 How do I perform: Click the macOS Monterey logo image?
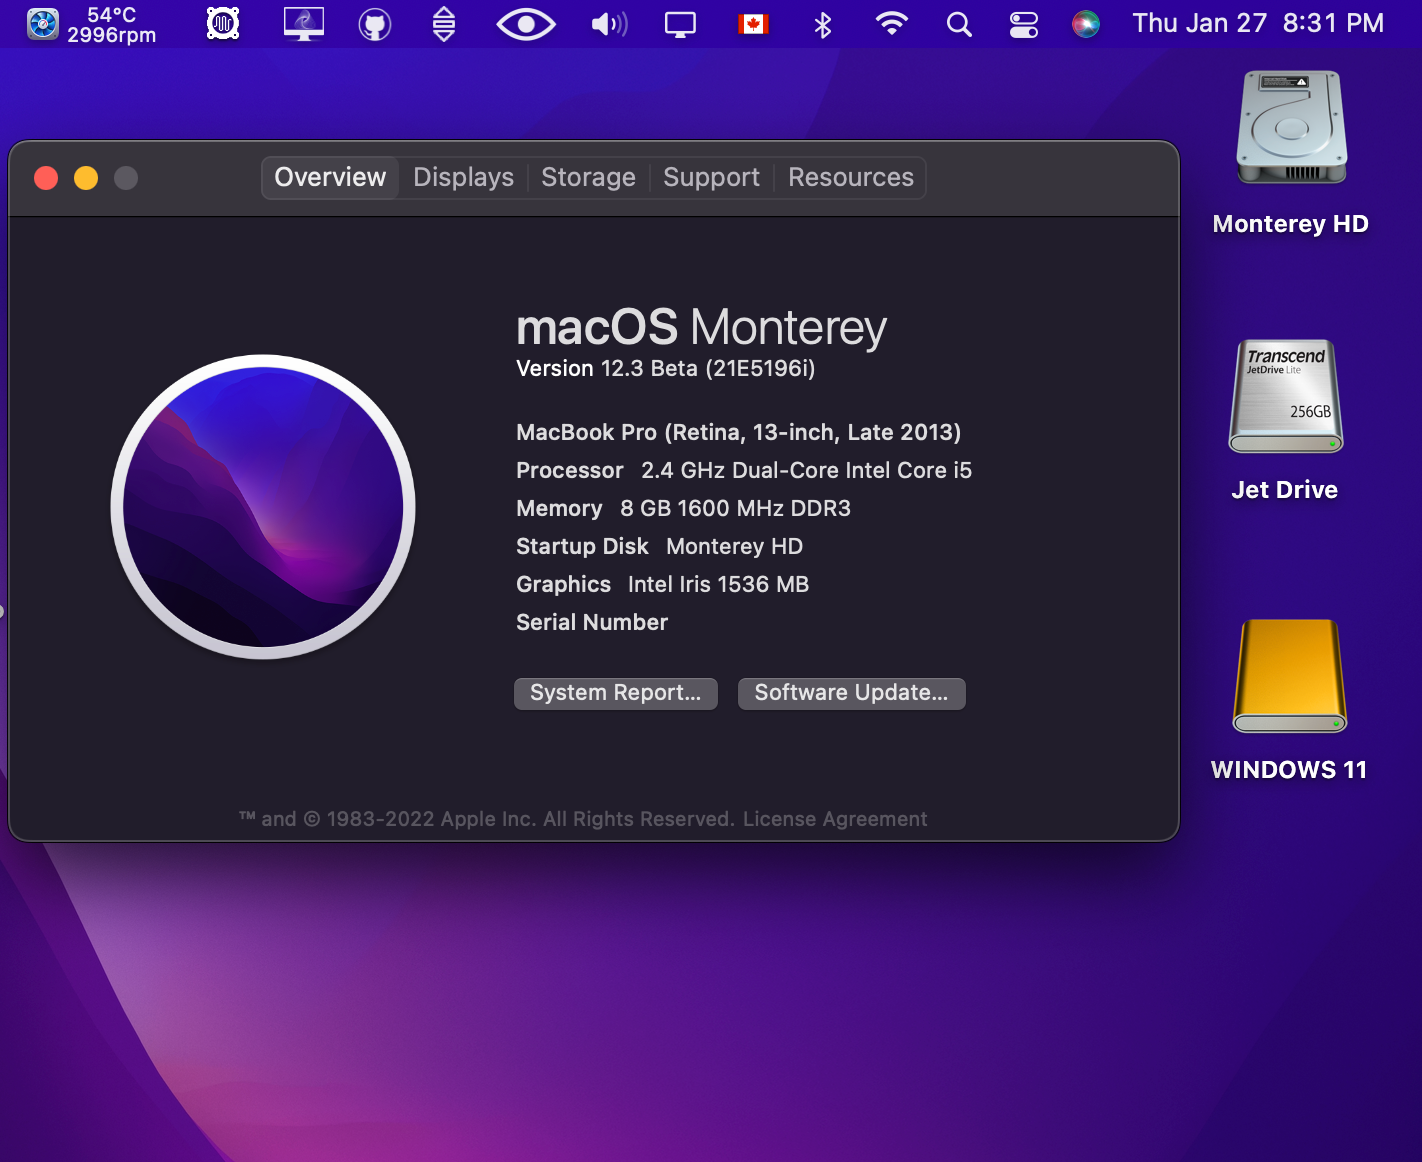coord(263,507)
